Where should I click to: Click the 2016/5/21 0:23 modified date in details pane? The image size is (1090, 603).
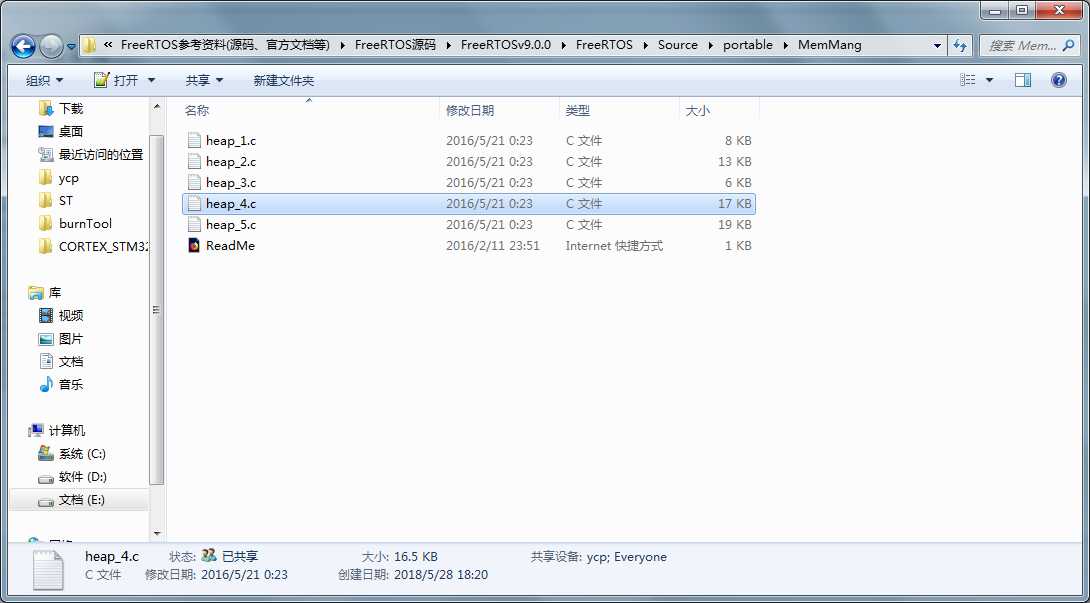244,575
